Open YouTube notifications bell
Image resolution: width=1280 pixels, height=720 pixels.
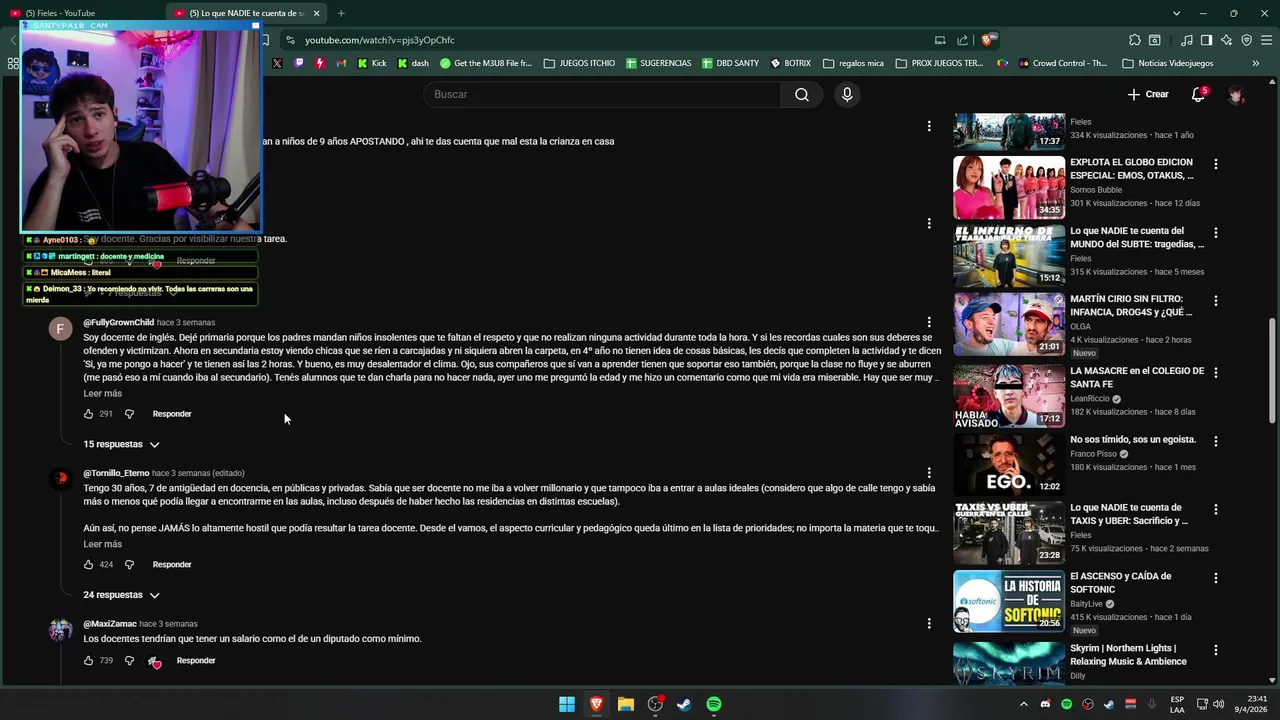click(1198, 94)
